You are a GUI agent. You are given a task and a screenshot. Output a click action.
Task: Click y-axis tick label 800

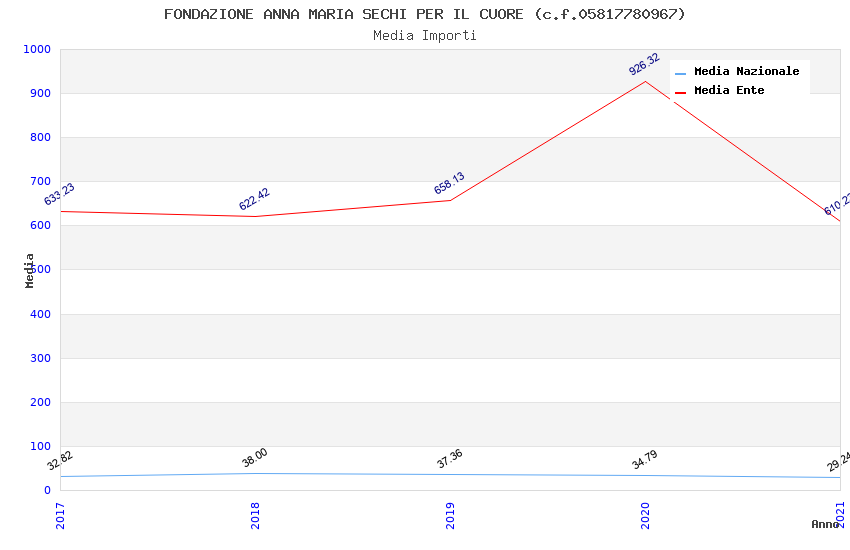coord(41,138)
